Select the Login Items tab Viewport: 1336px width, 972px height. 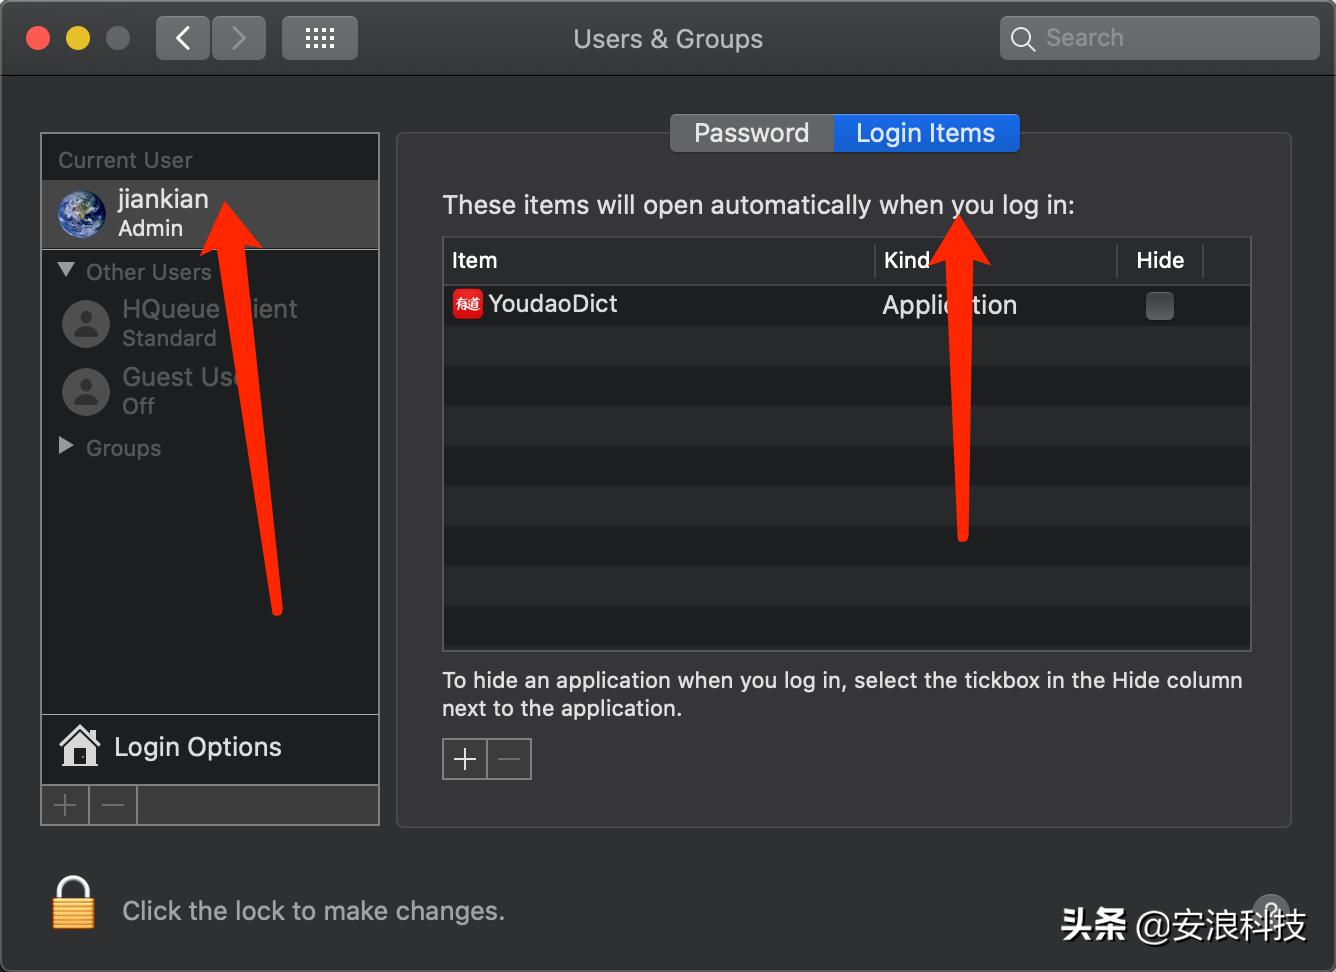[926, 133]
